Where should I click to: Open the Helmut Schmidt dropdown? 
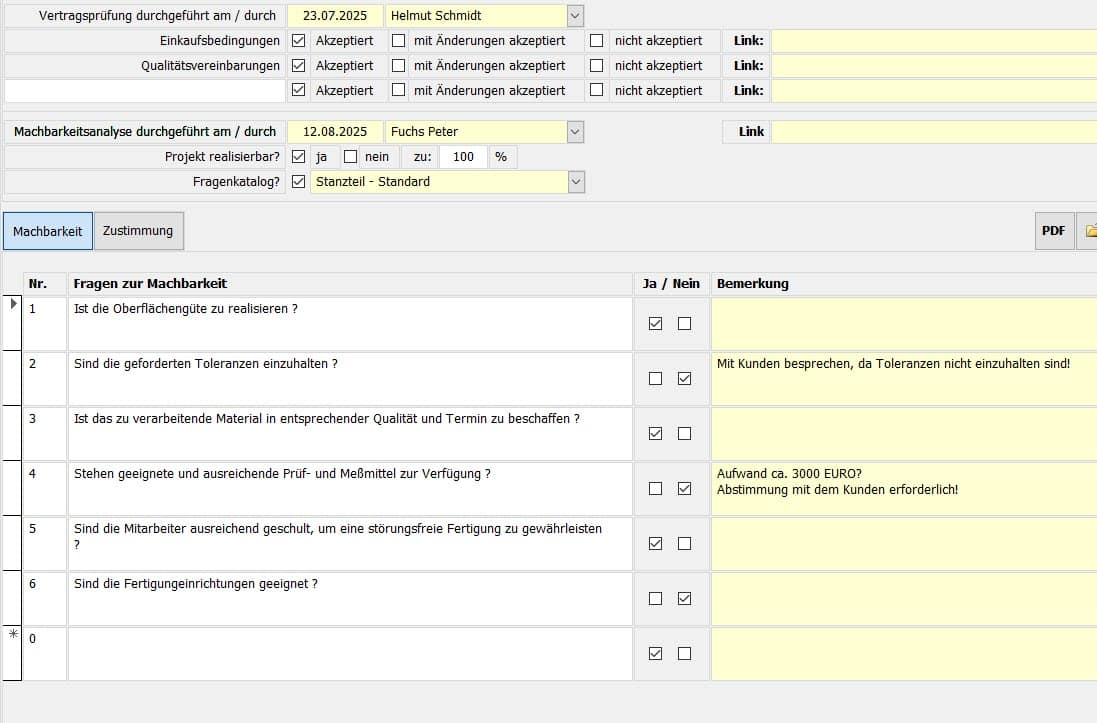point(574,16)
